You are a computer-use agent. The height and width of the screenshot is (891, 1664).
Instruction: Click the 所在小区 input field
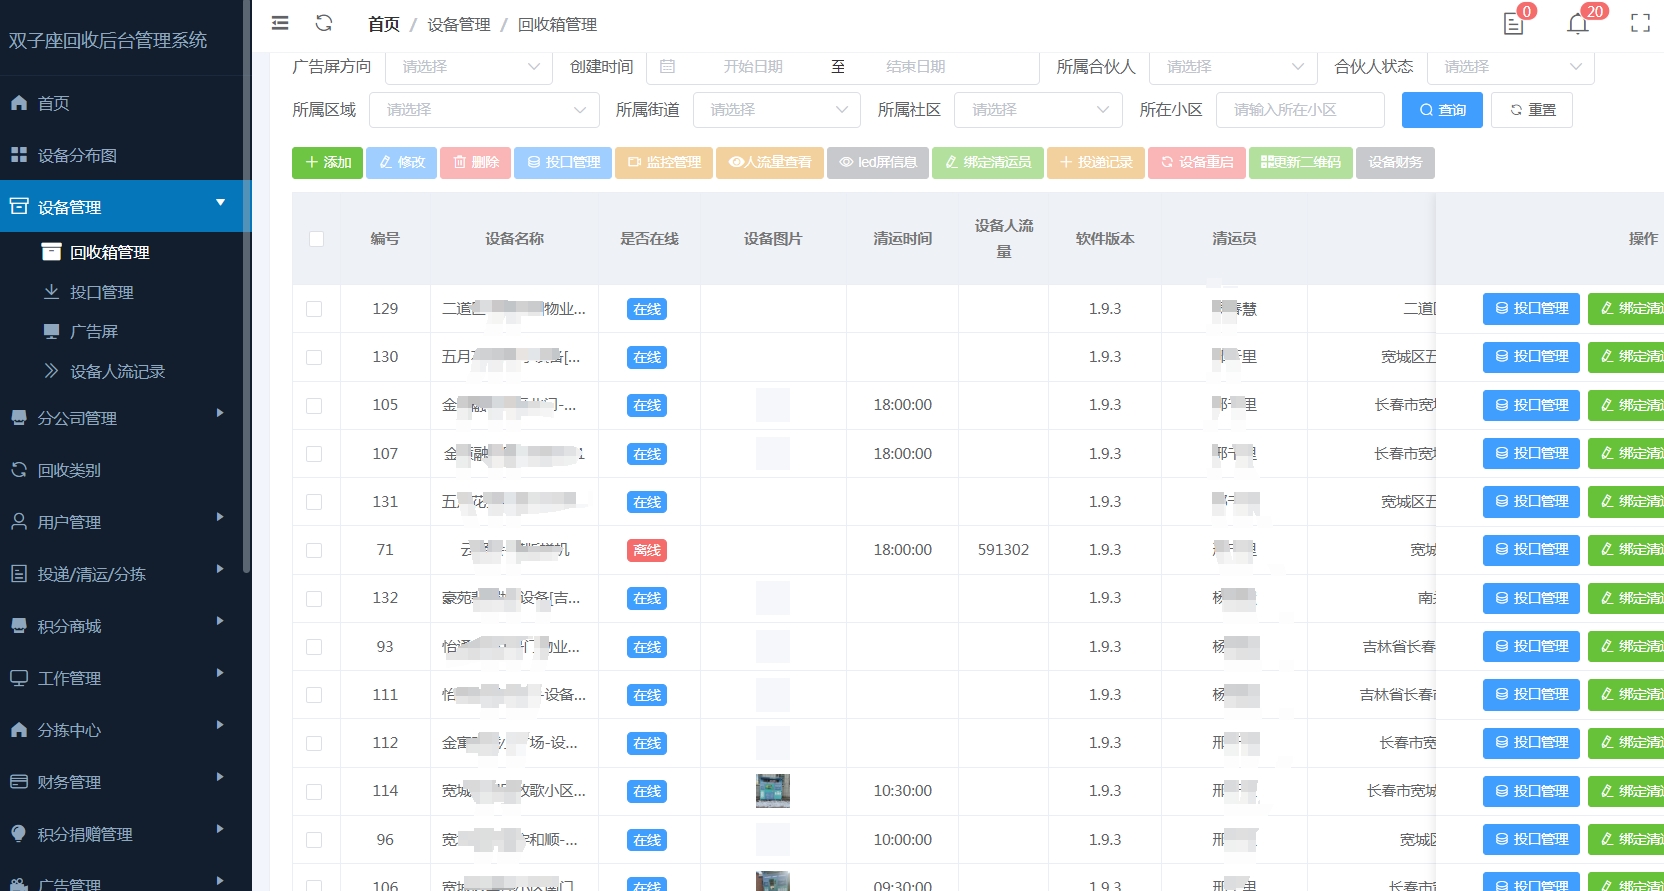pyautogui.click(x=1299, y=110)
